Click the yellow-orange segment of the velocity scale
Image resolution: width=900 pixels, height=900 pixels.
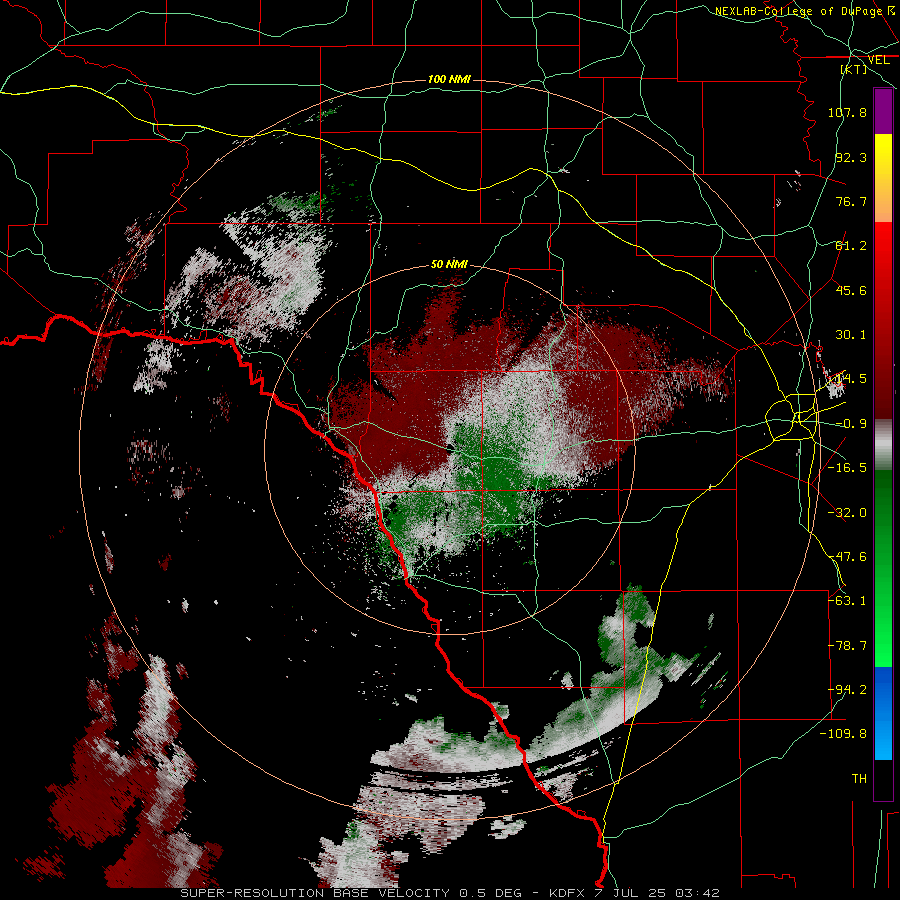pos(883,178)
